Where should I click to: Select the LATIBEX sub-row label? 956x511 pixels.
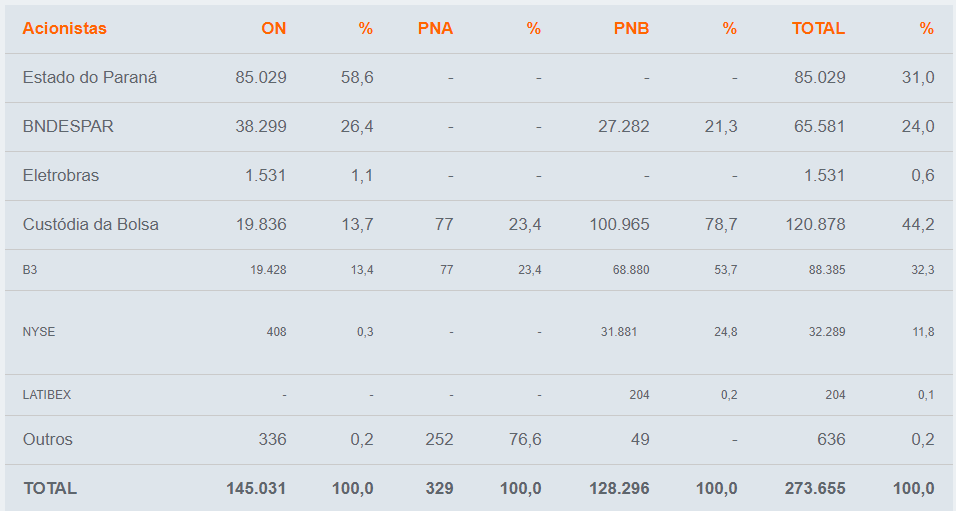pos(47,395)
